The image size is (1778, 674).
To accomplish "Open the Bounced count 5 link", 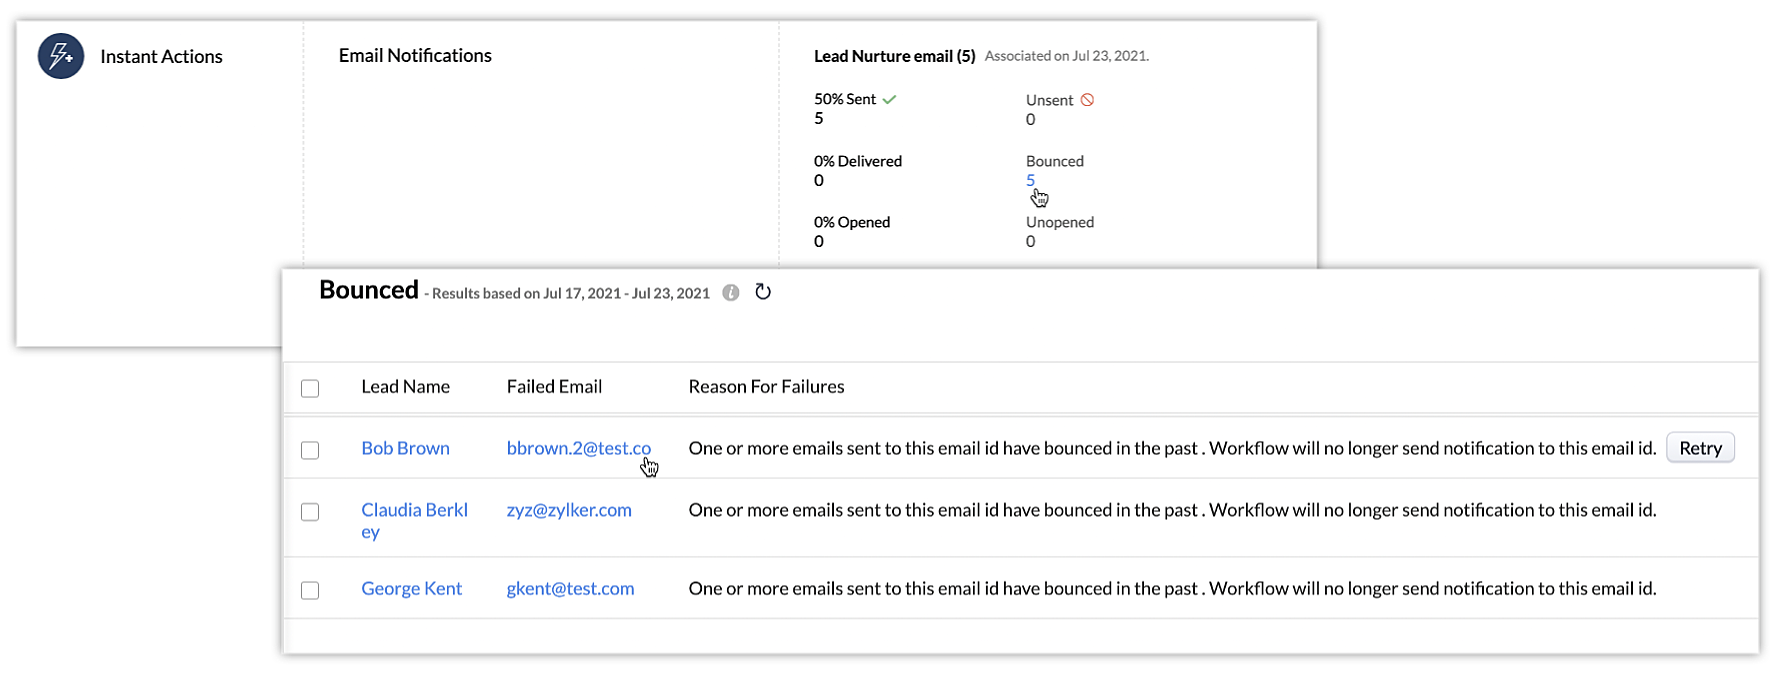I will coord(1030,180).
